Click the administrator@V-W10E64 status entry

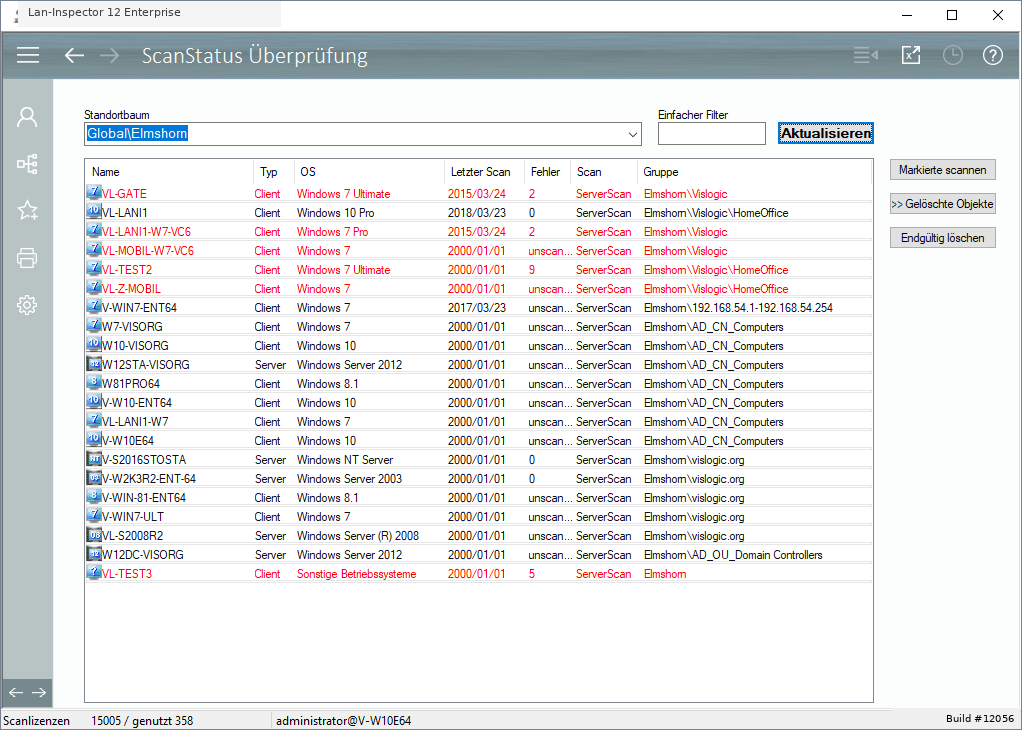(x=343, y=721)
